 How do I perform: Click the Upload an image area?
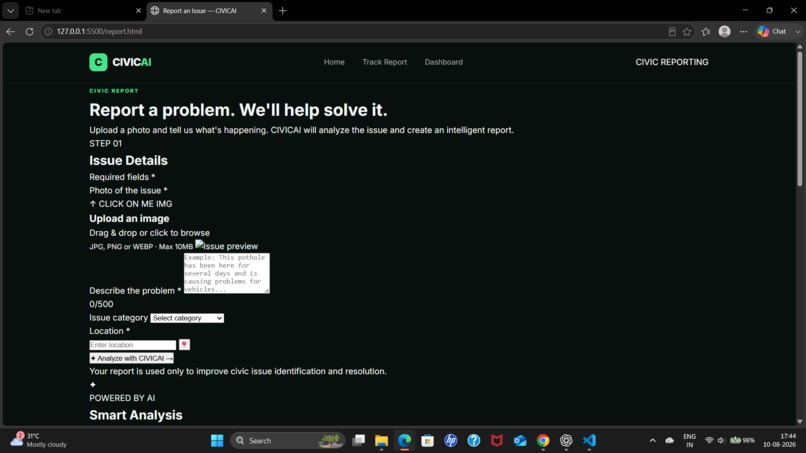[129, 219]
